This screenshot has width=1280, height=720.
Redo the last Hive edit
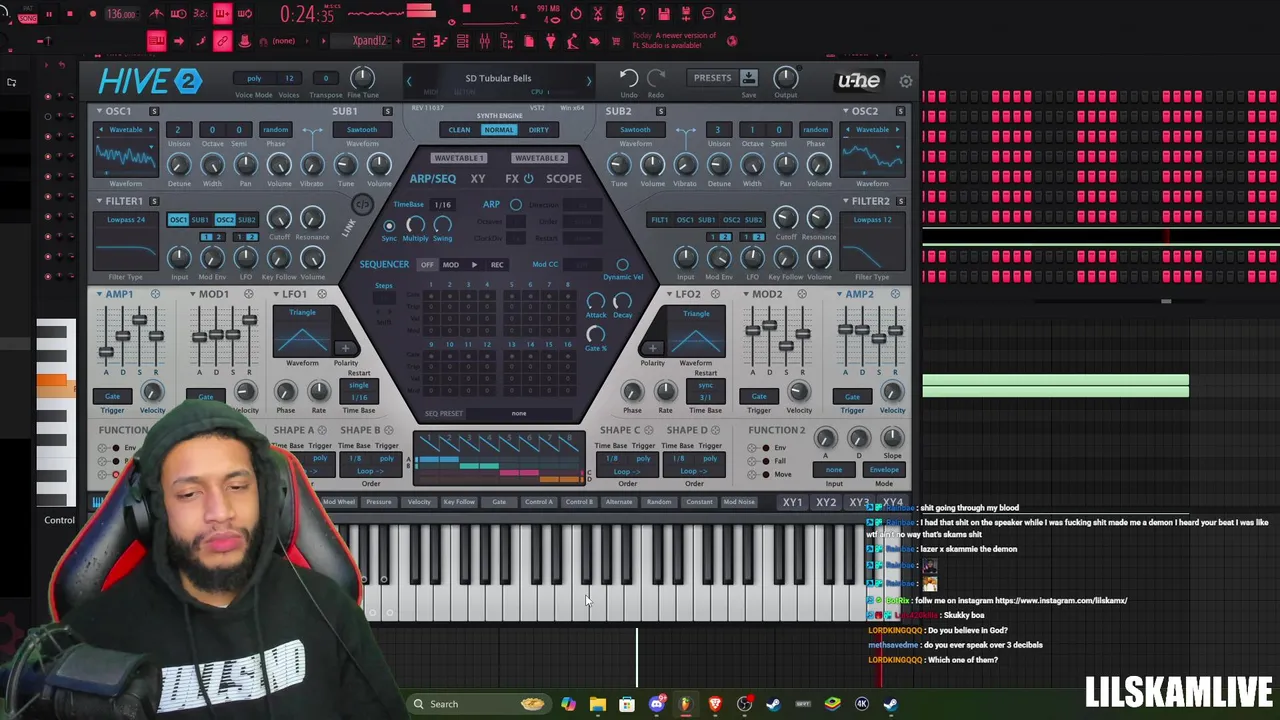tap(656, 78)
